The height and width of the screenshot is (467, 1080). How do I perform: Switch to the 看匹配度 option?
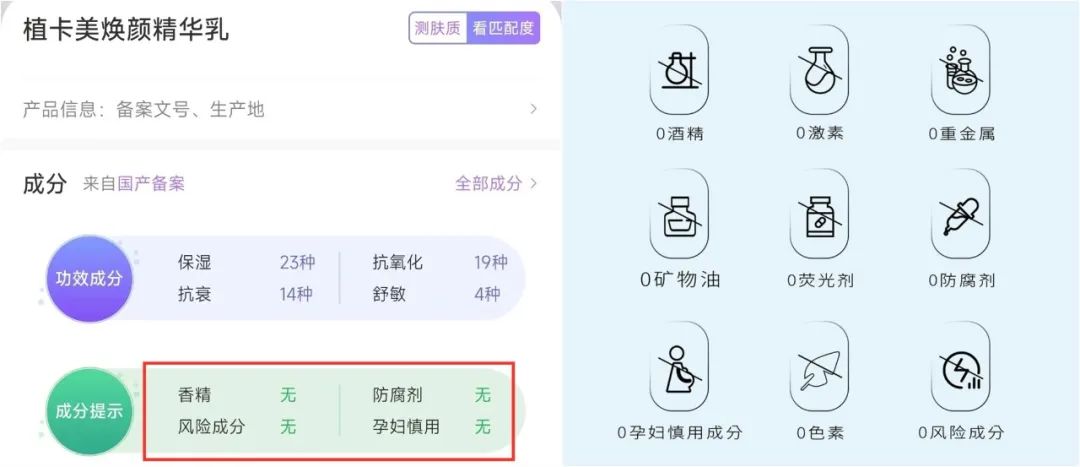click(x=503, y=28)
